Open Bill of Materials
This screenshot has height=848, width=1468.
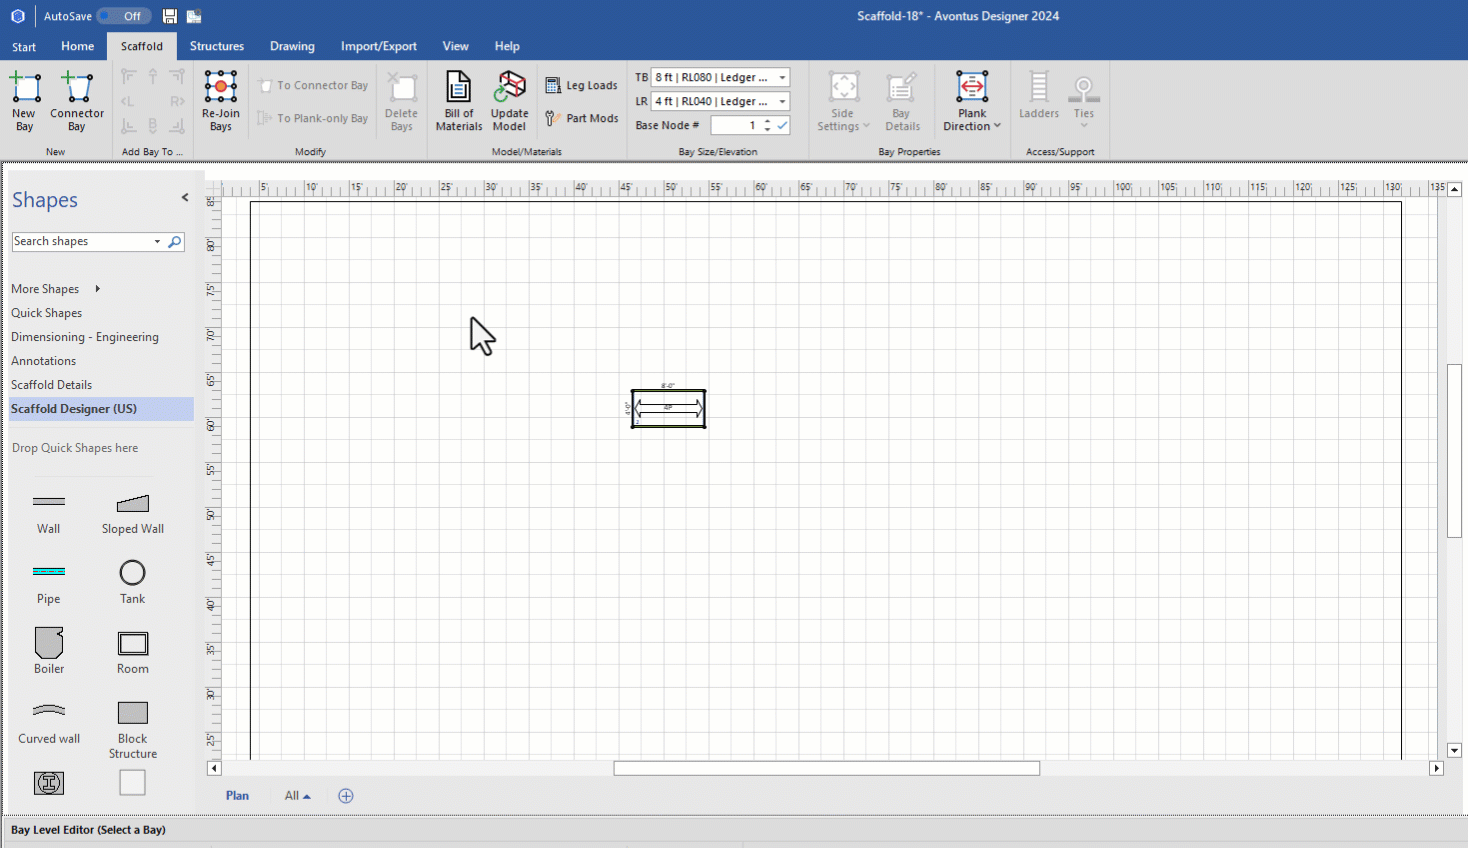tap(459, 88)
